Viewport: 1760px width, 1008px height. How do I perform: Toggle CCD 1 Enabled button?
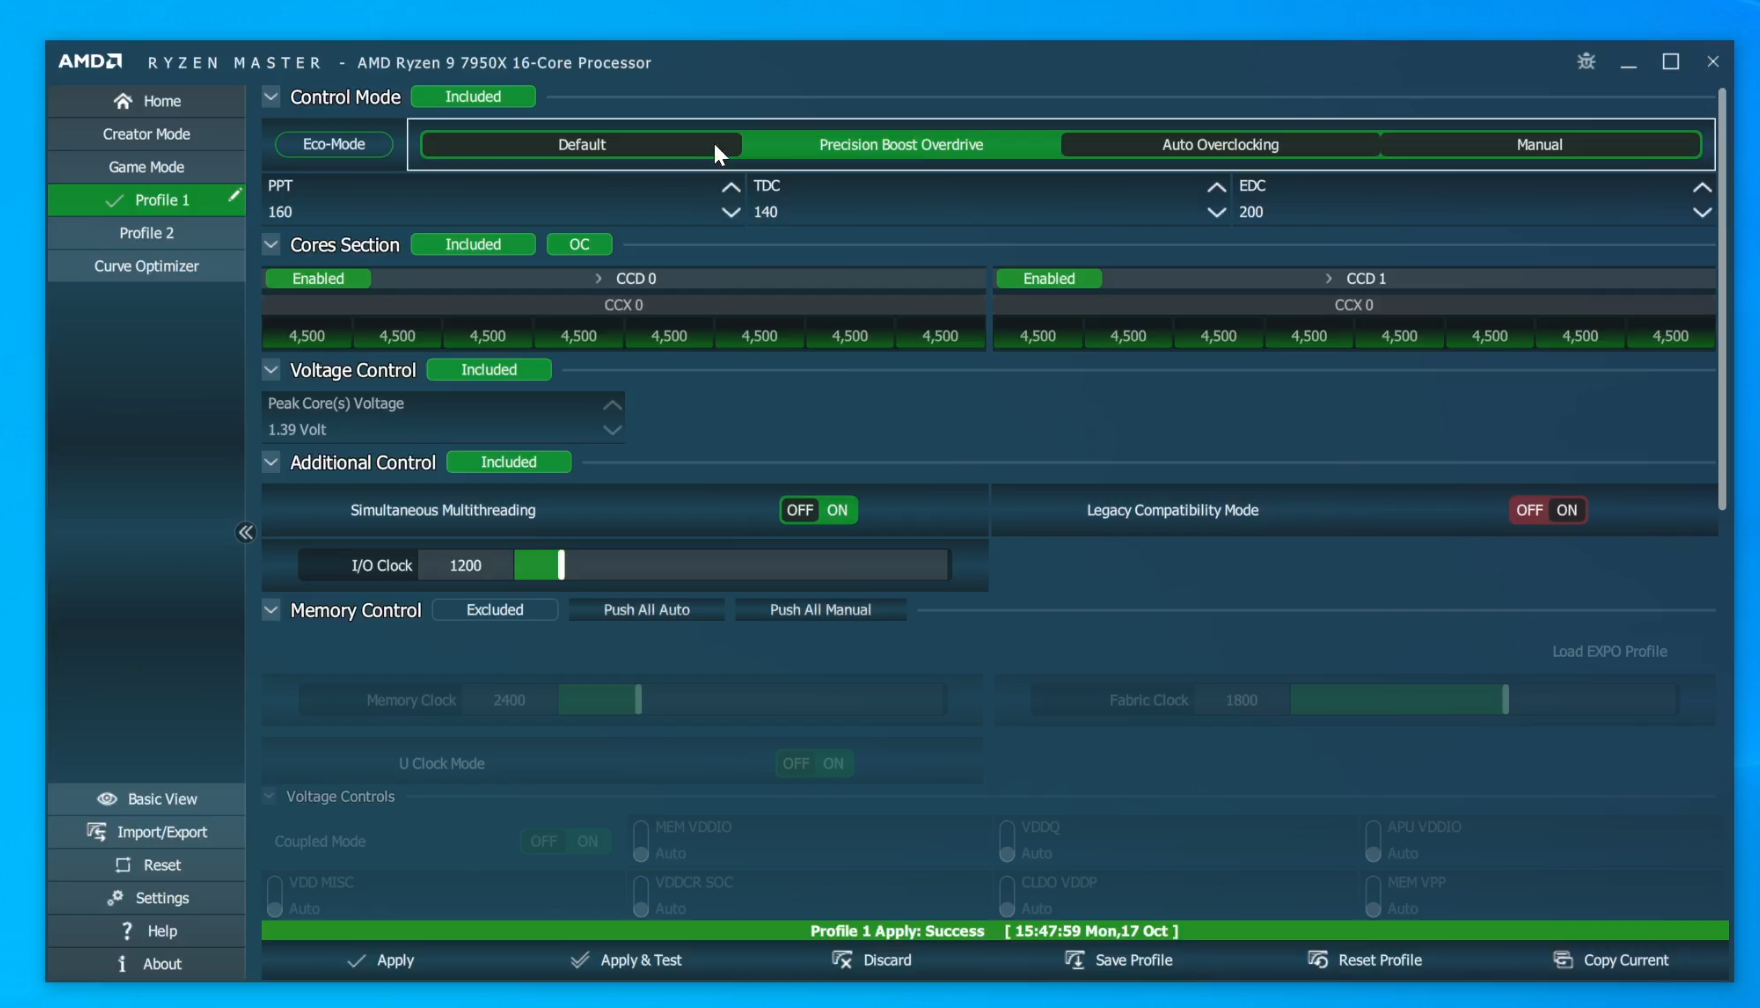point(1049,279)
